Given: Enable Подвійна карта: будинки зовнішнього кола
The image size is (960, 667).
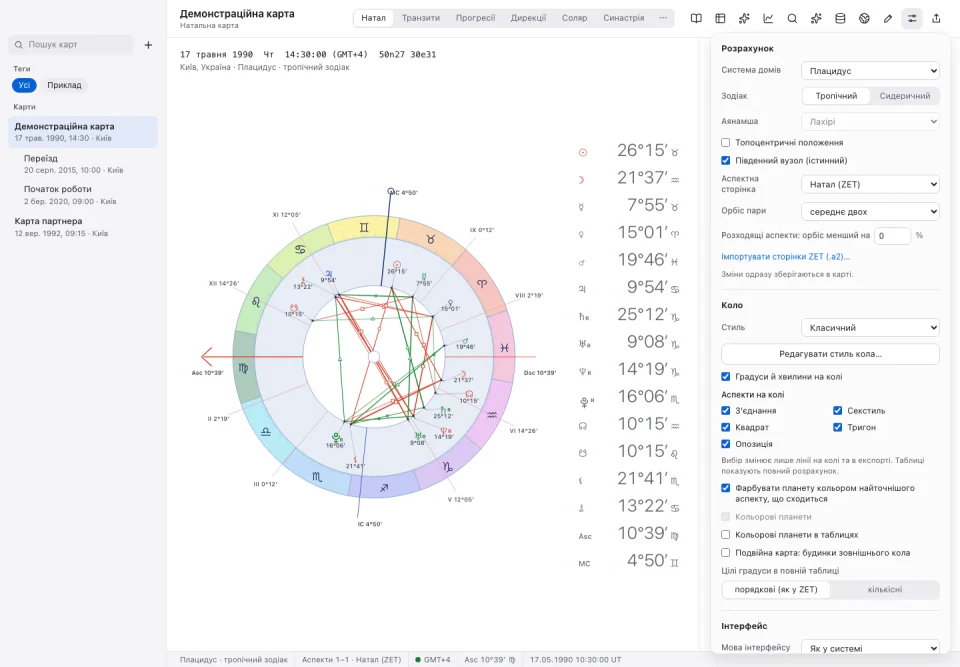Looking at the screenshot, I should click(726, 552).
